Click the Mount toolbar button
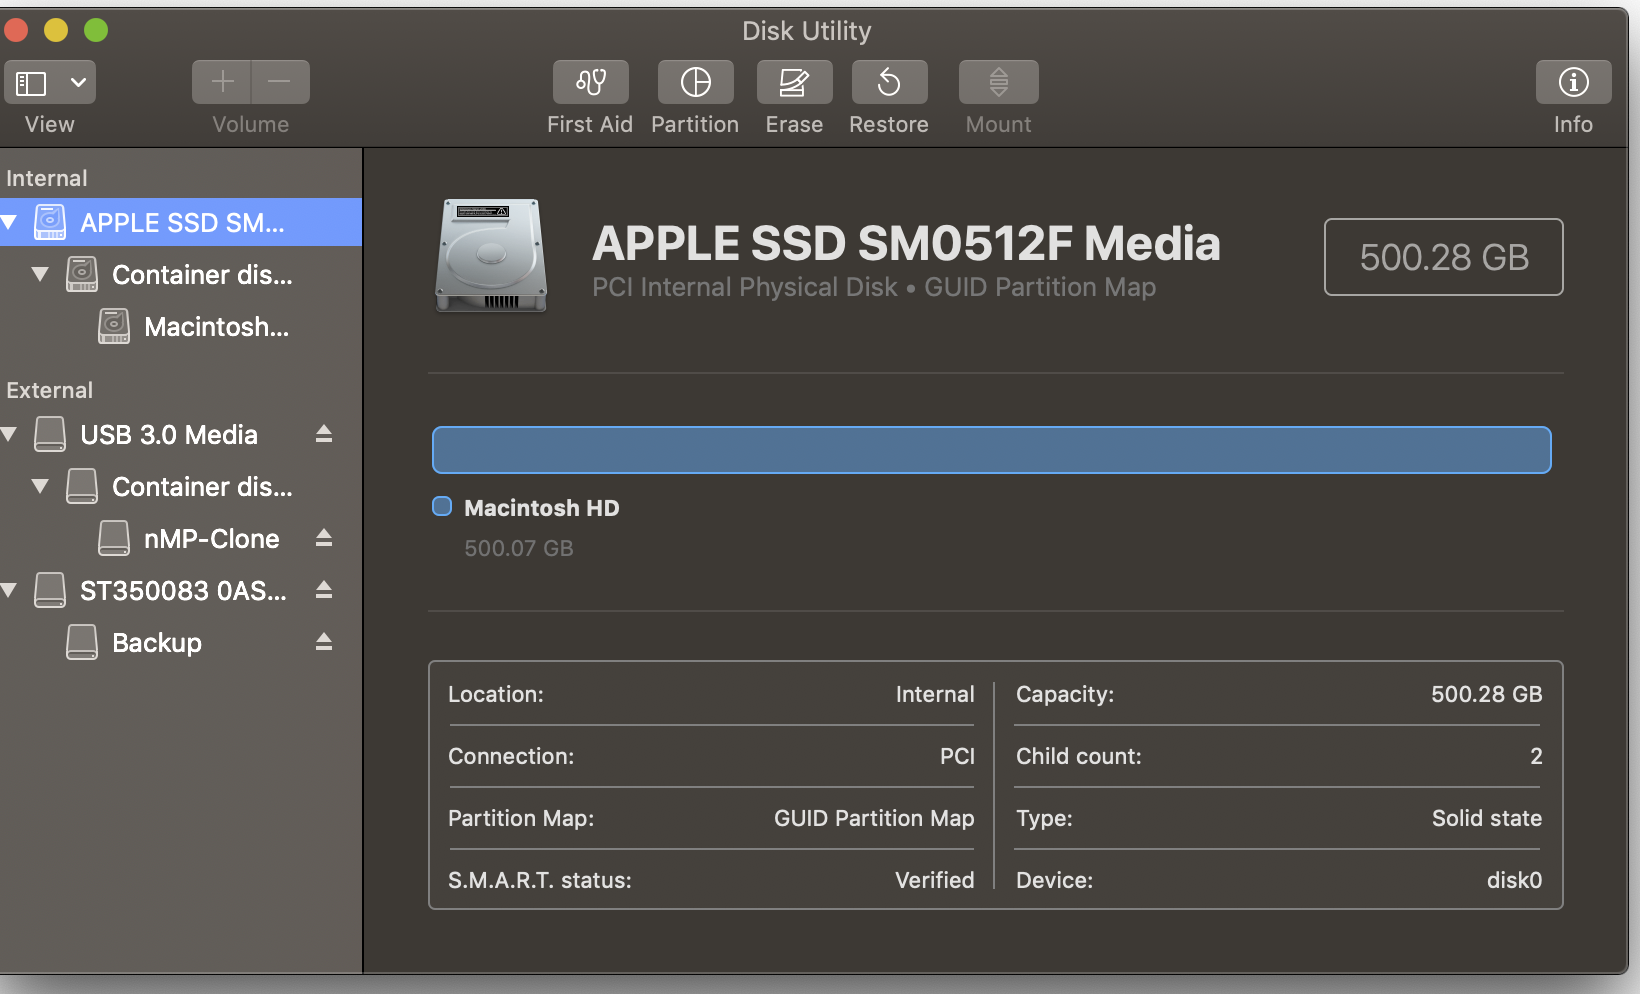The width and height of the screenshot is (1640, 994). [x=998, y=82]
